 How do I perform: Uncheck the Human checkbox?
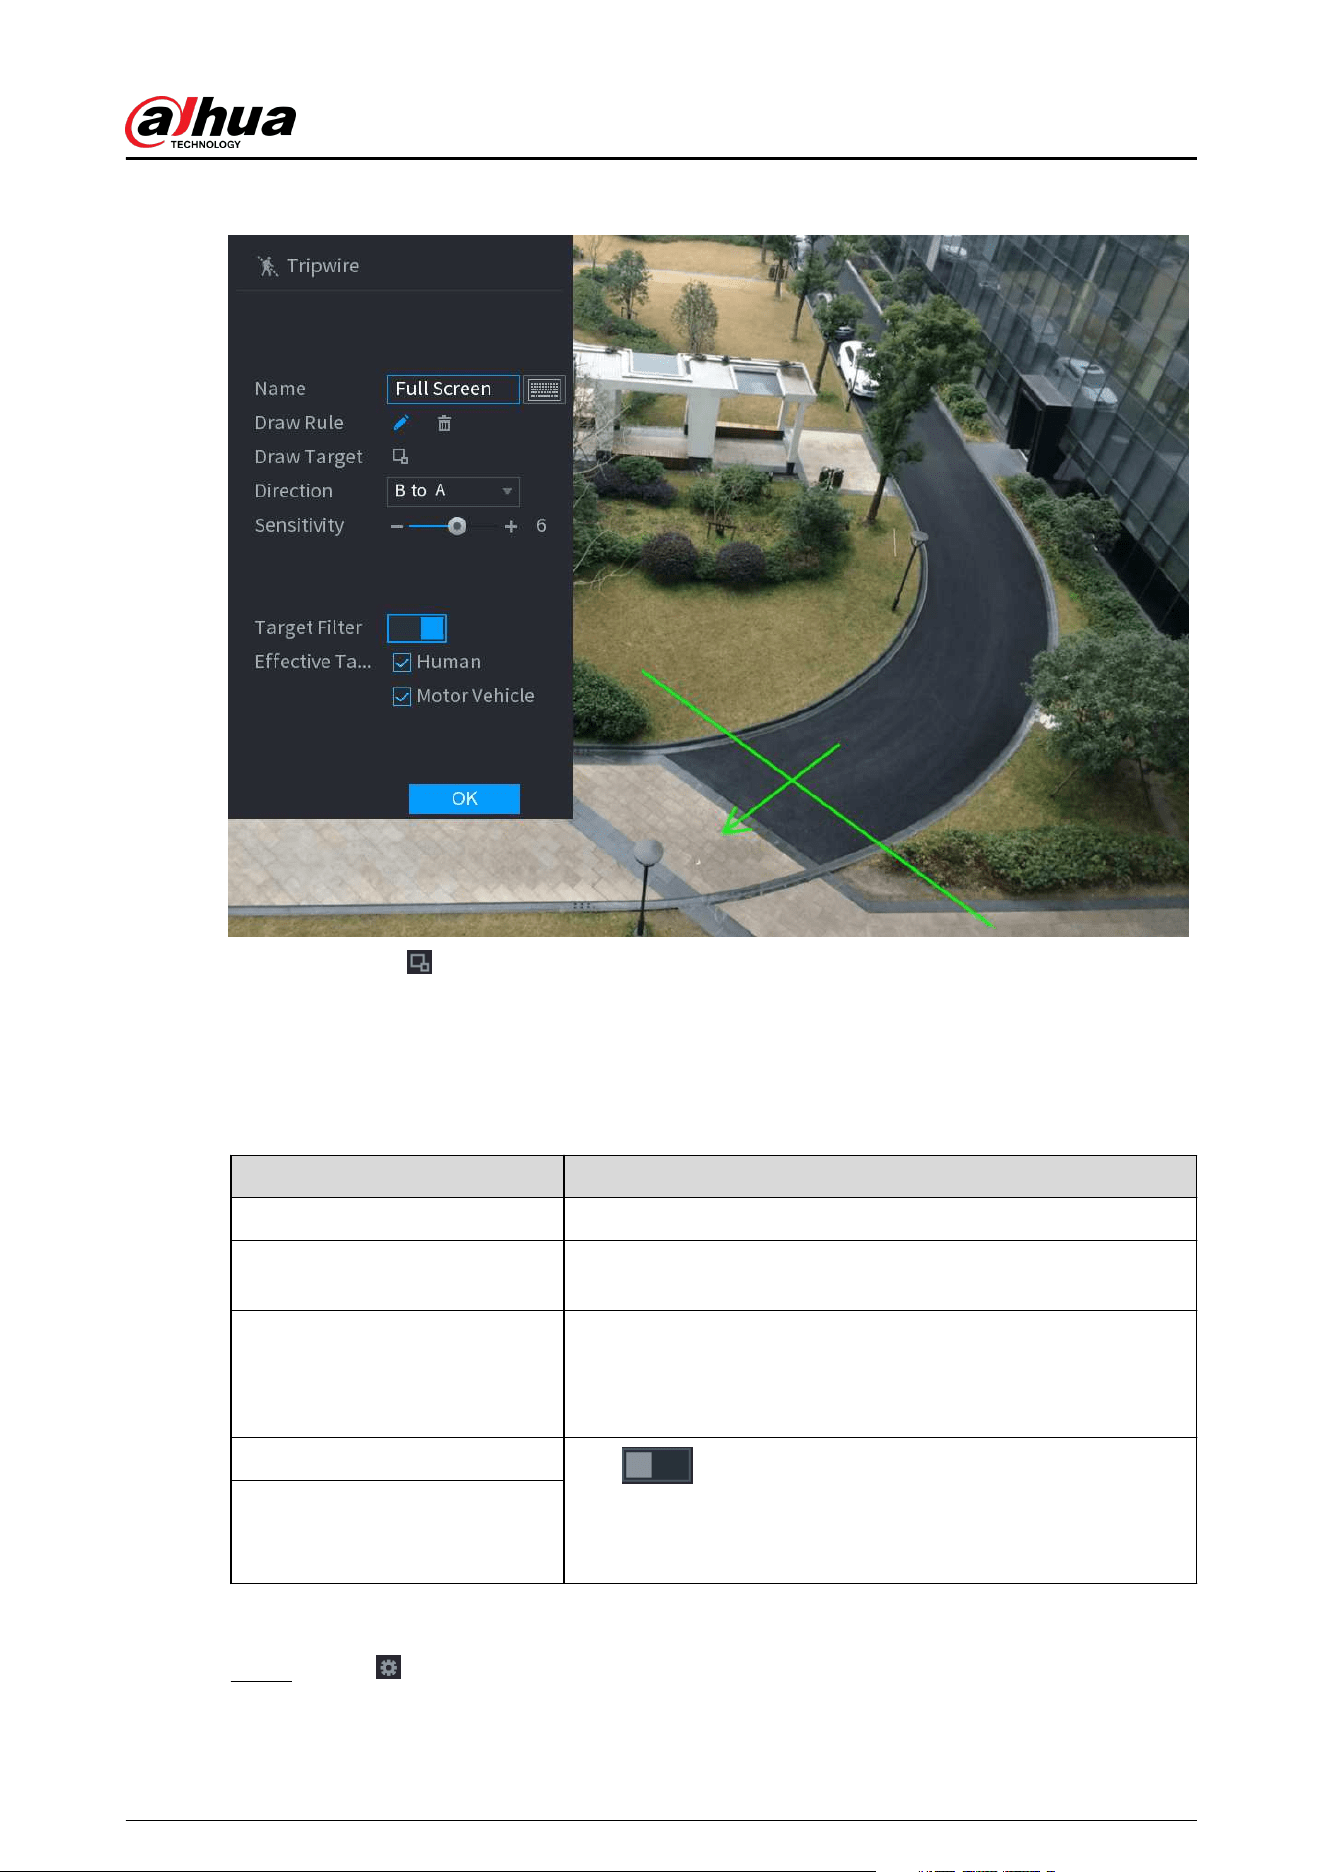pyautogui.click(x=402, y=662)
